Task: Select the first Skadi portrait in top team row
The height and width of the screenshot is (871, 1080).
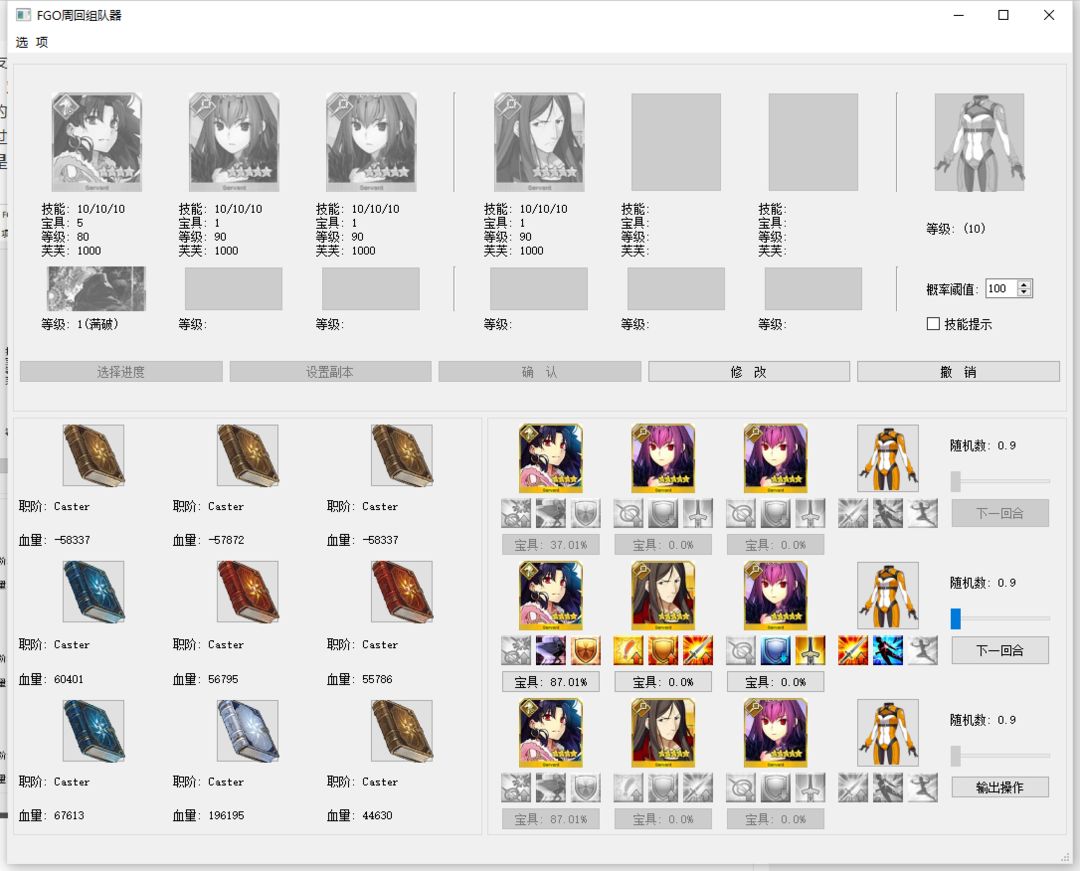Action: point(234,143)
